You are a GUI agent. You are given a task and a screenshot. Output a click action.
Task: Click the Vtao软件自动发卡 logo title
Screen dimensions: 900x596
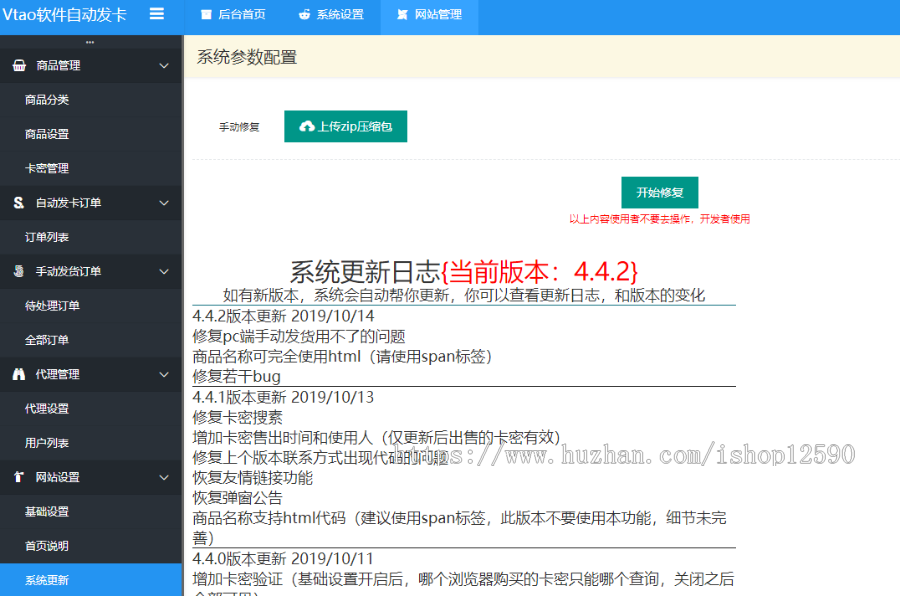tap(64, 14)
